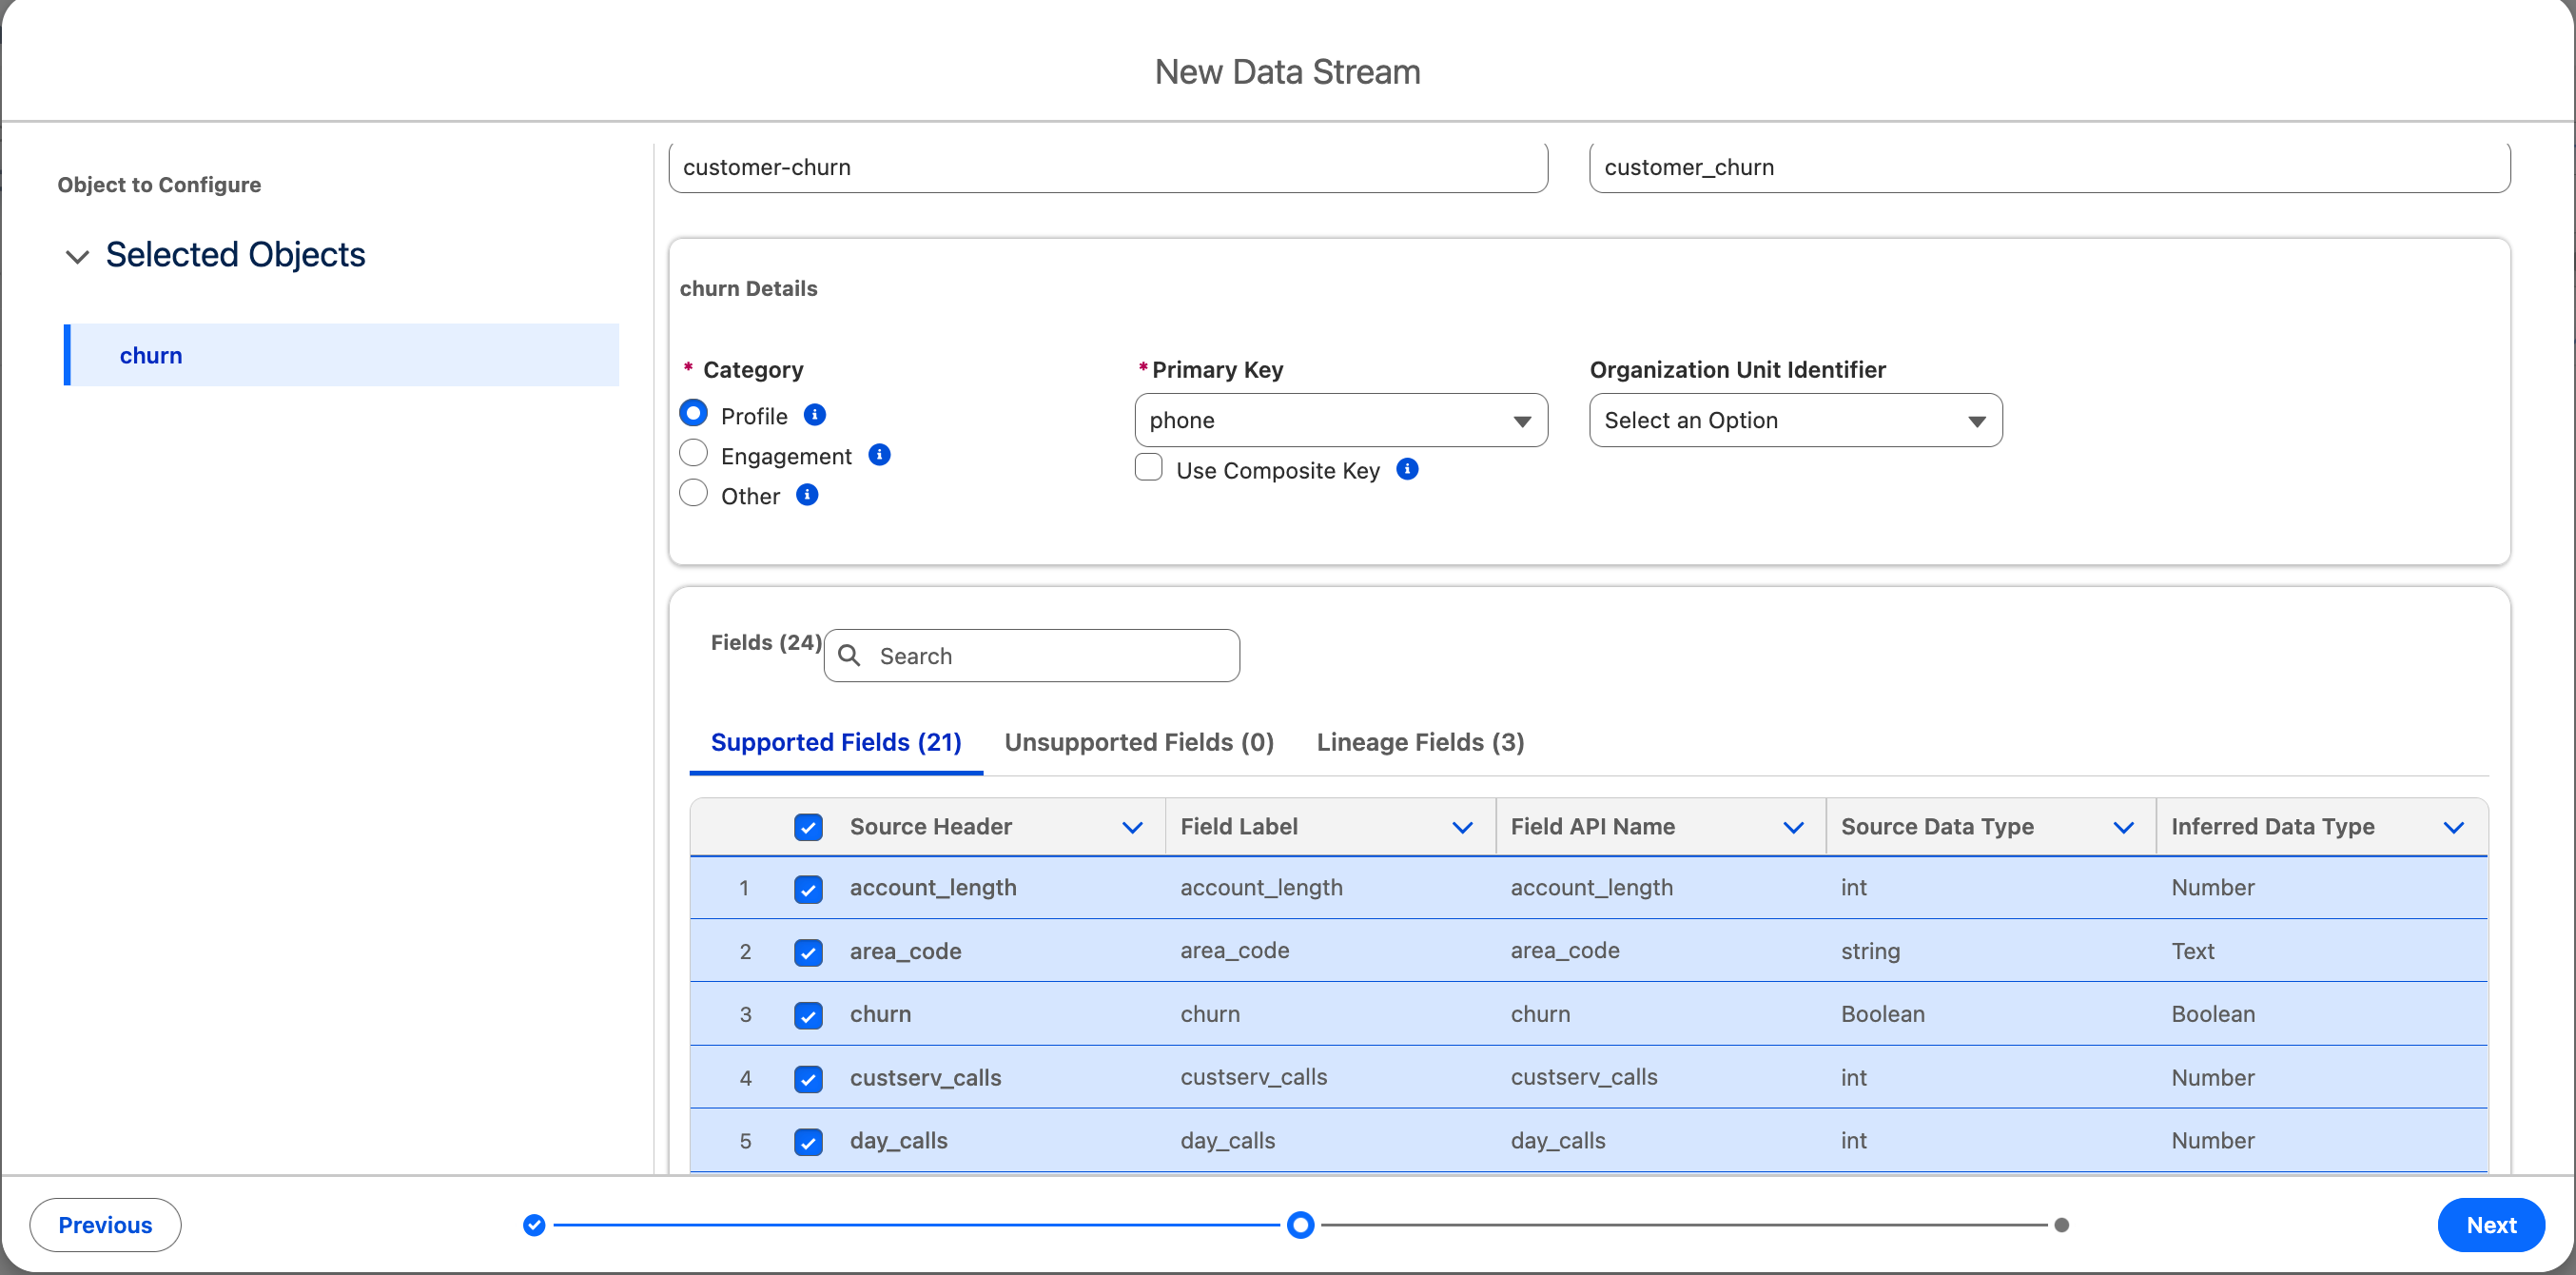Open the Field Label column menu chevron

[1462, 828]
